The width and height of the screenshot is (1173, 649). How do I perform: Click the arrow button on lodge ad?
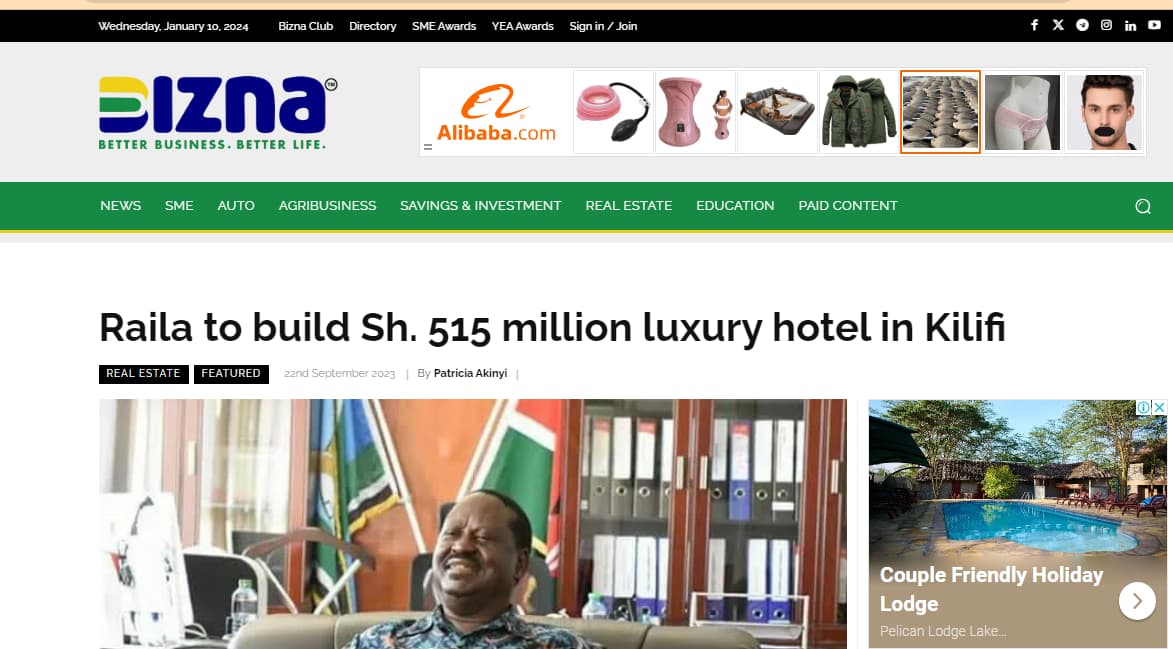click(x=1137, y=600)
